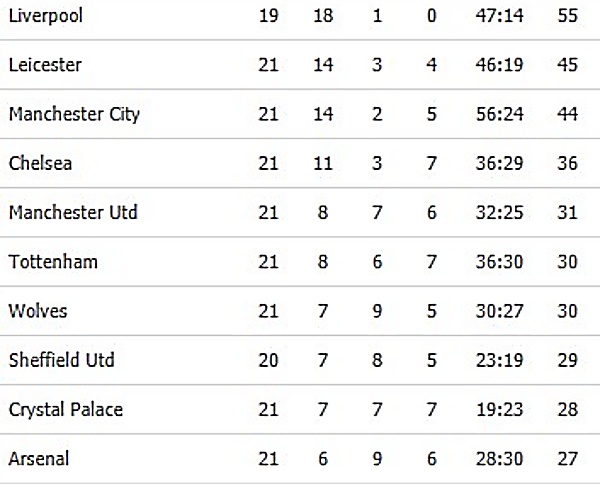Select the Manchester City row name
Screen dimensions: 600x484
[x=74, y=115]
